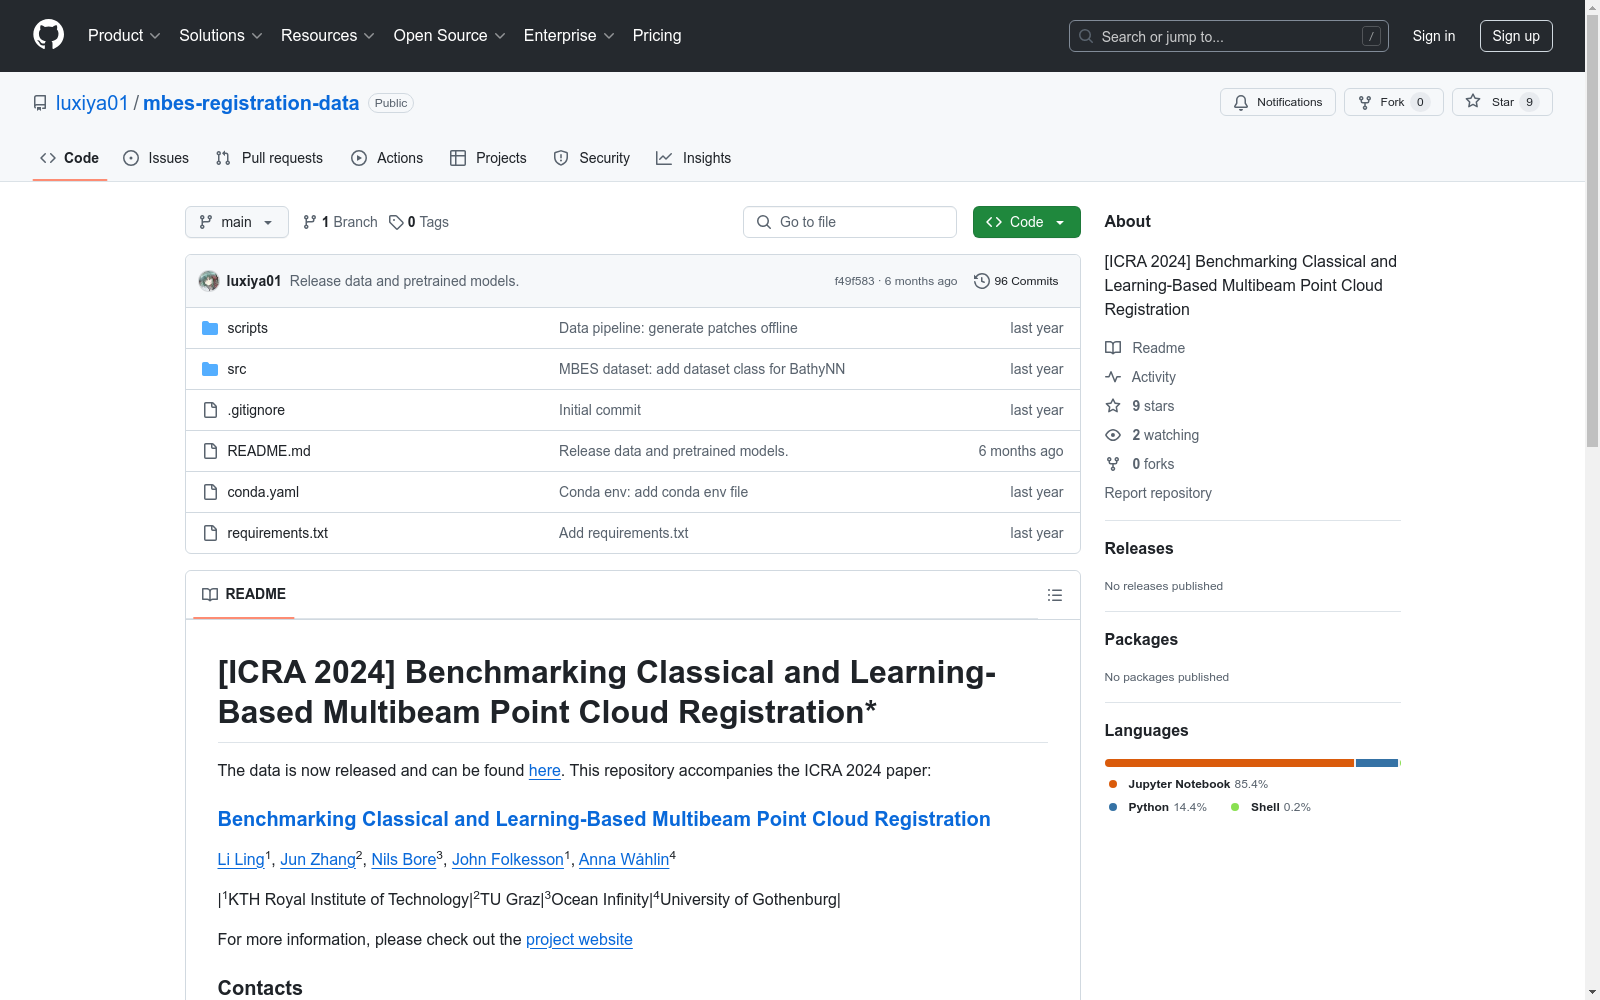Open the f49f583 commit hash
This screenshot has width=1600, height=1000.
pyautogui.click(x=854, y=281)
